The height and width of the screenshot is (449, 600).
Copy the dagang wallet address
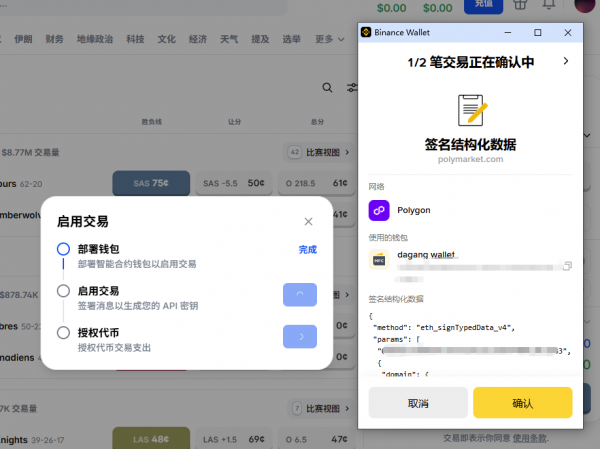[567, 265]
